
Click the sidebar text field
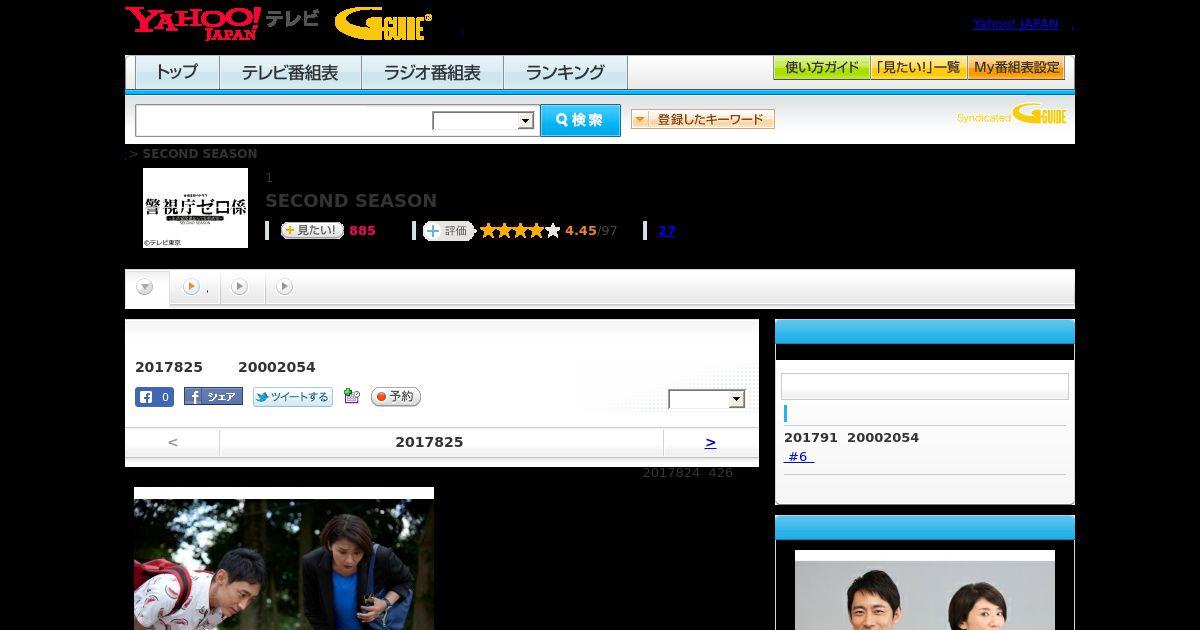pos(925,387)
